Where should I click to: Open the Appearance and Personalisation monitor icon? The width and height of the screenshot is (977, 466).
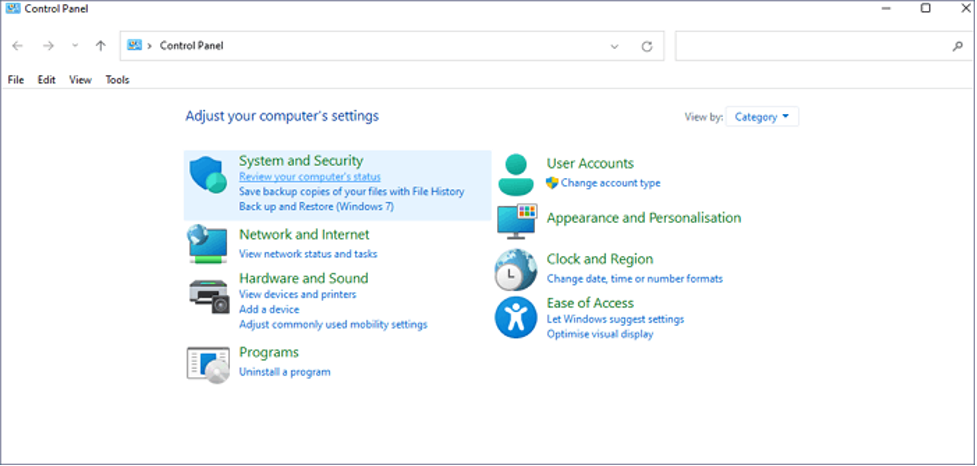pyautogui.click(x=517, y=221)
